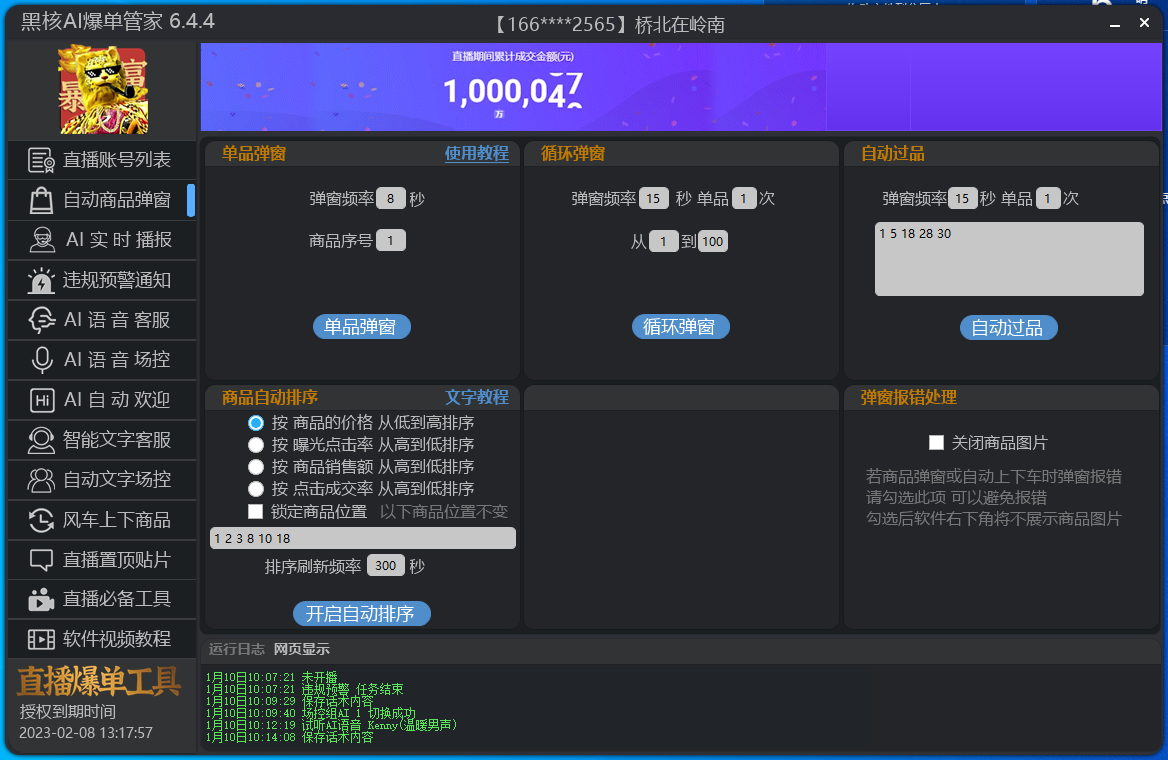Open the 直播账号列表 menu item
The width and height of the screenshot is (1168, 760).
click(102, 159)
